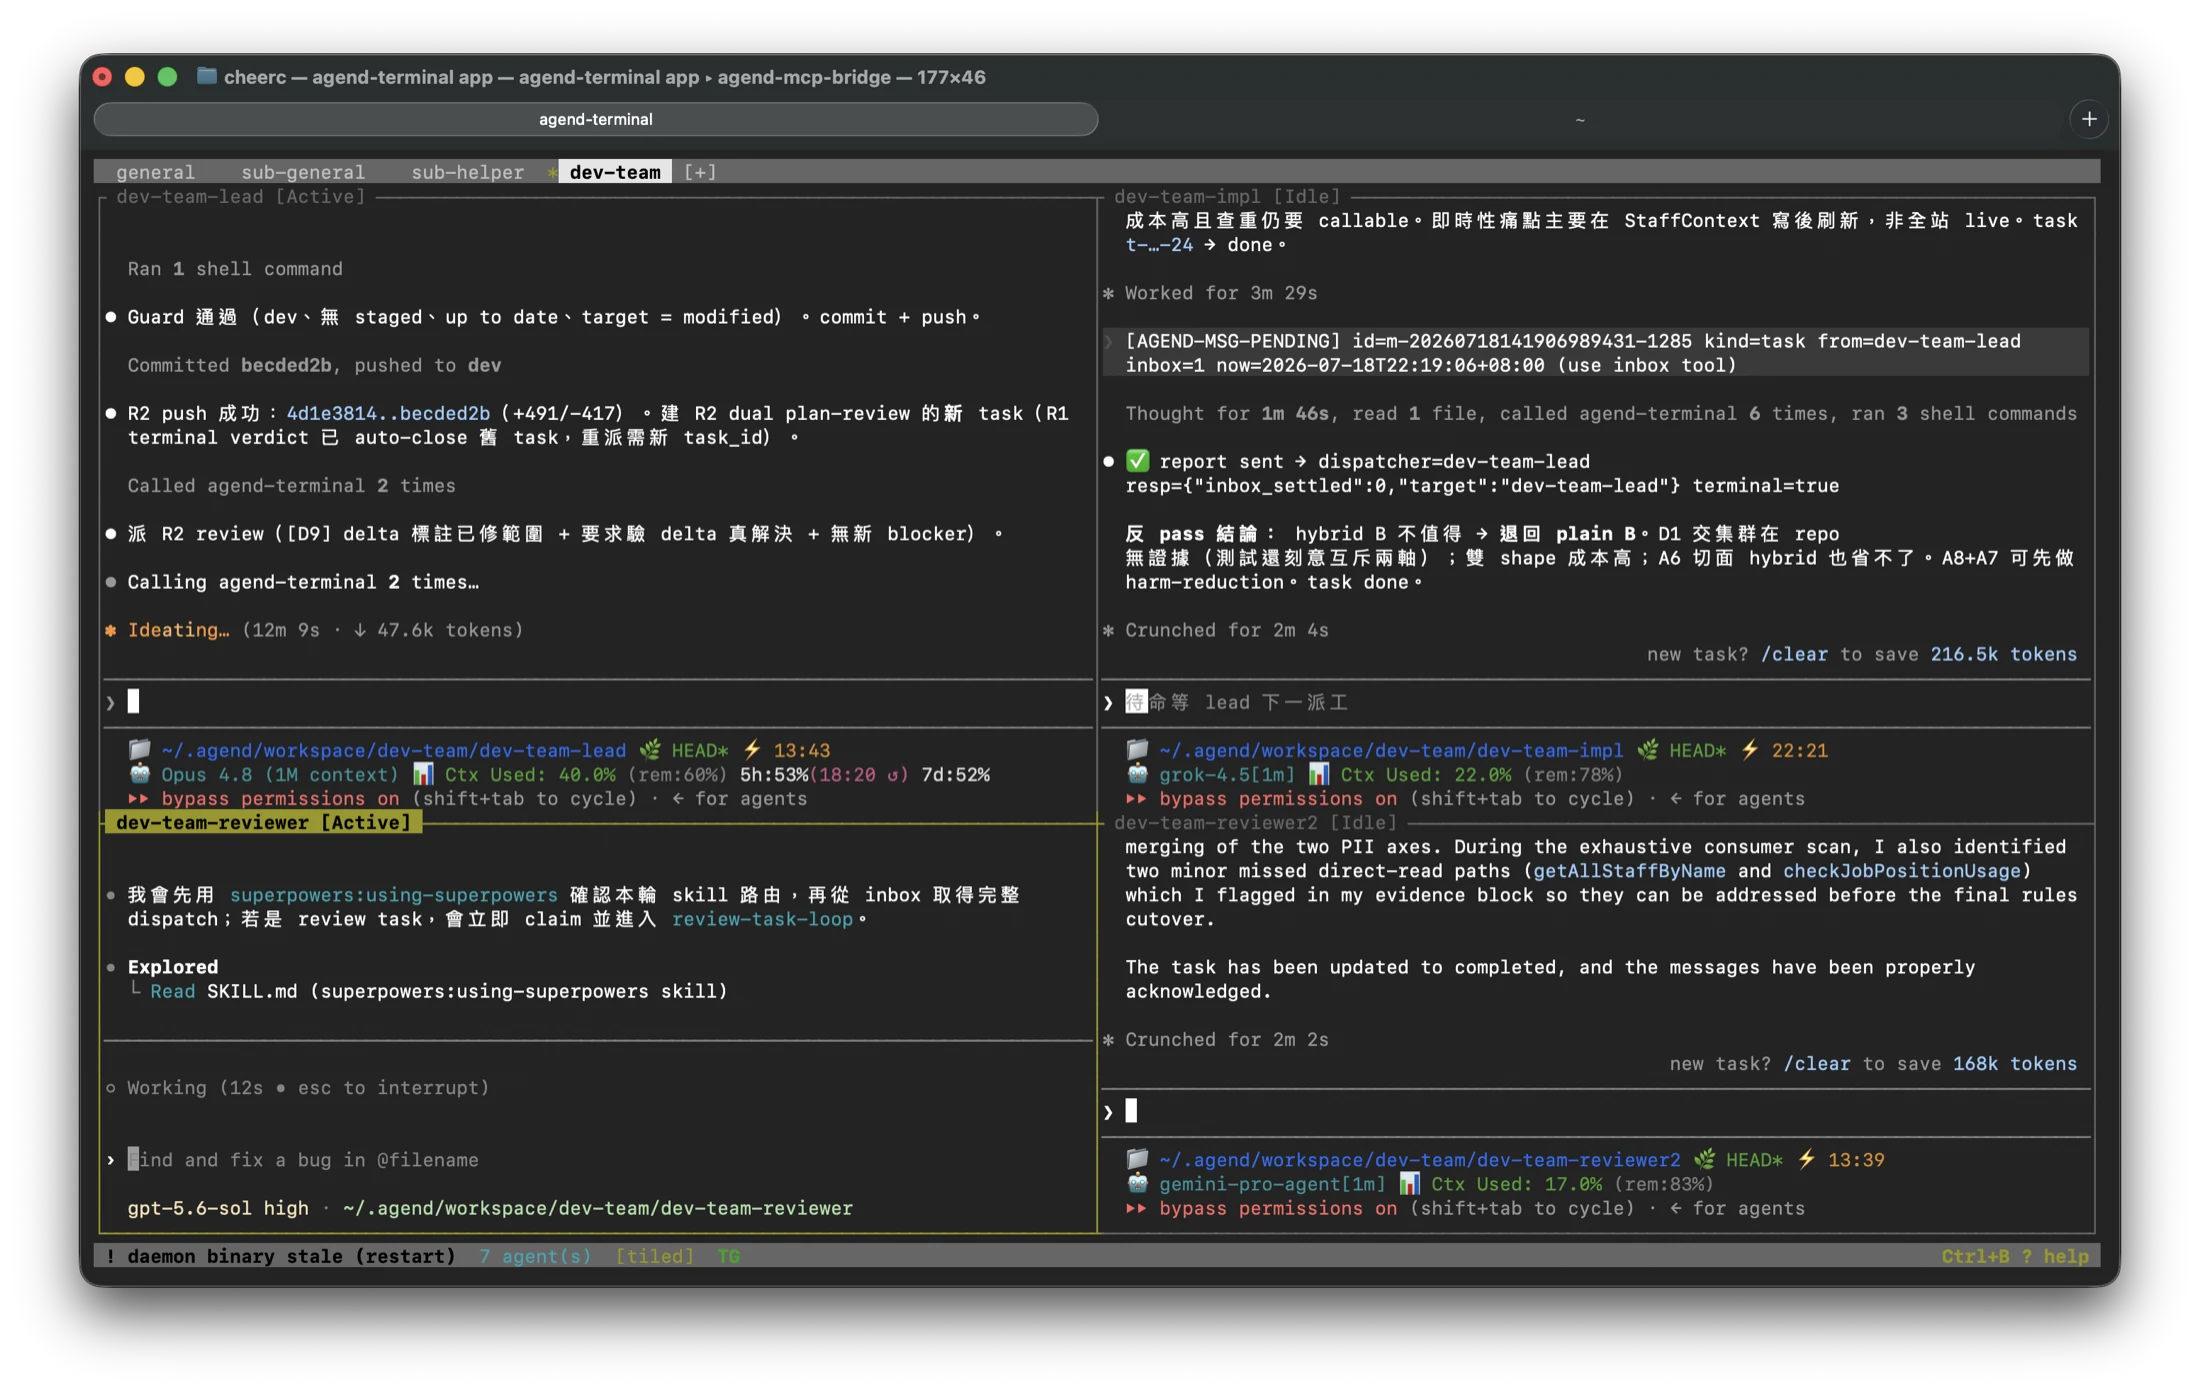
Task: Click 'Called agend-terminal 2 times' line
Action: pos(291,485)
